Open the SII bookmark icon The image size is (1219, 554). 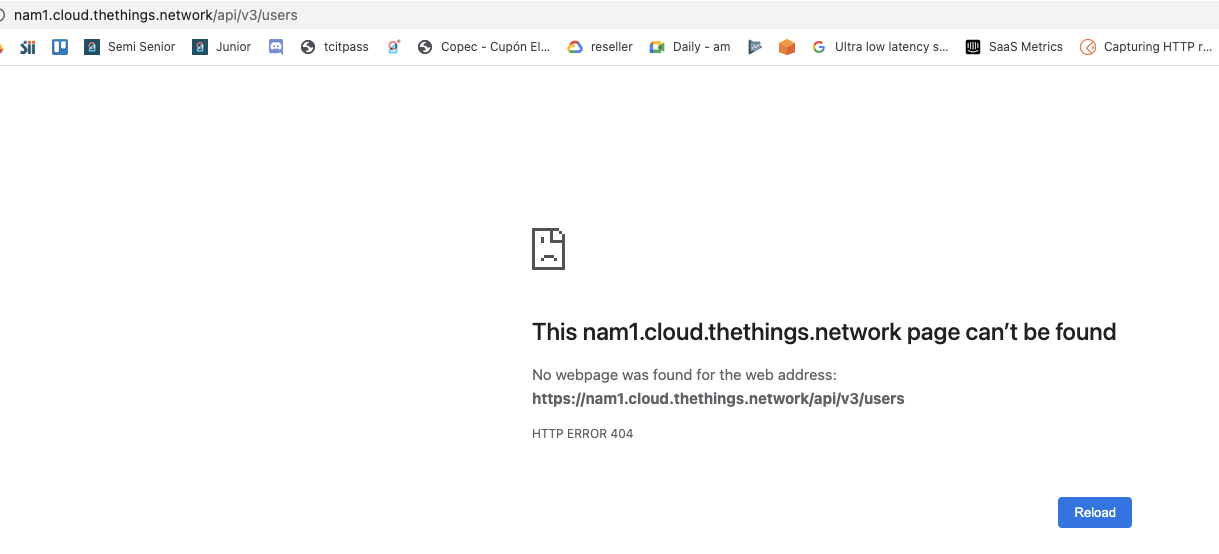click(x=27, y=47)
